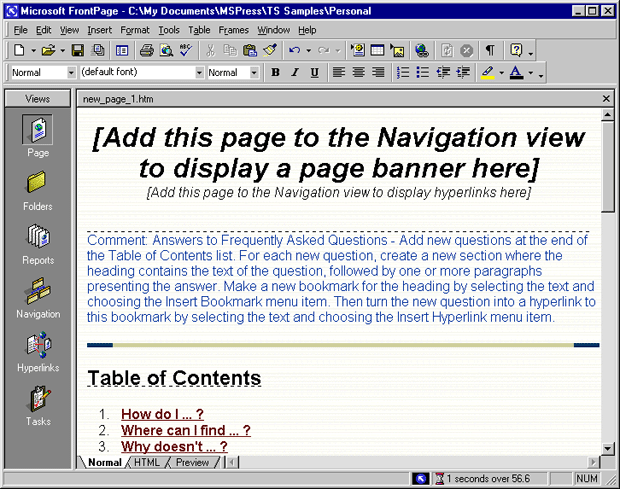
Task: Click 'Where can I find ... ?' link
Action: click(185, 430)
